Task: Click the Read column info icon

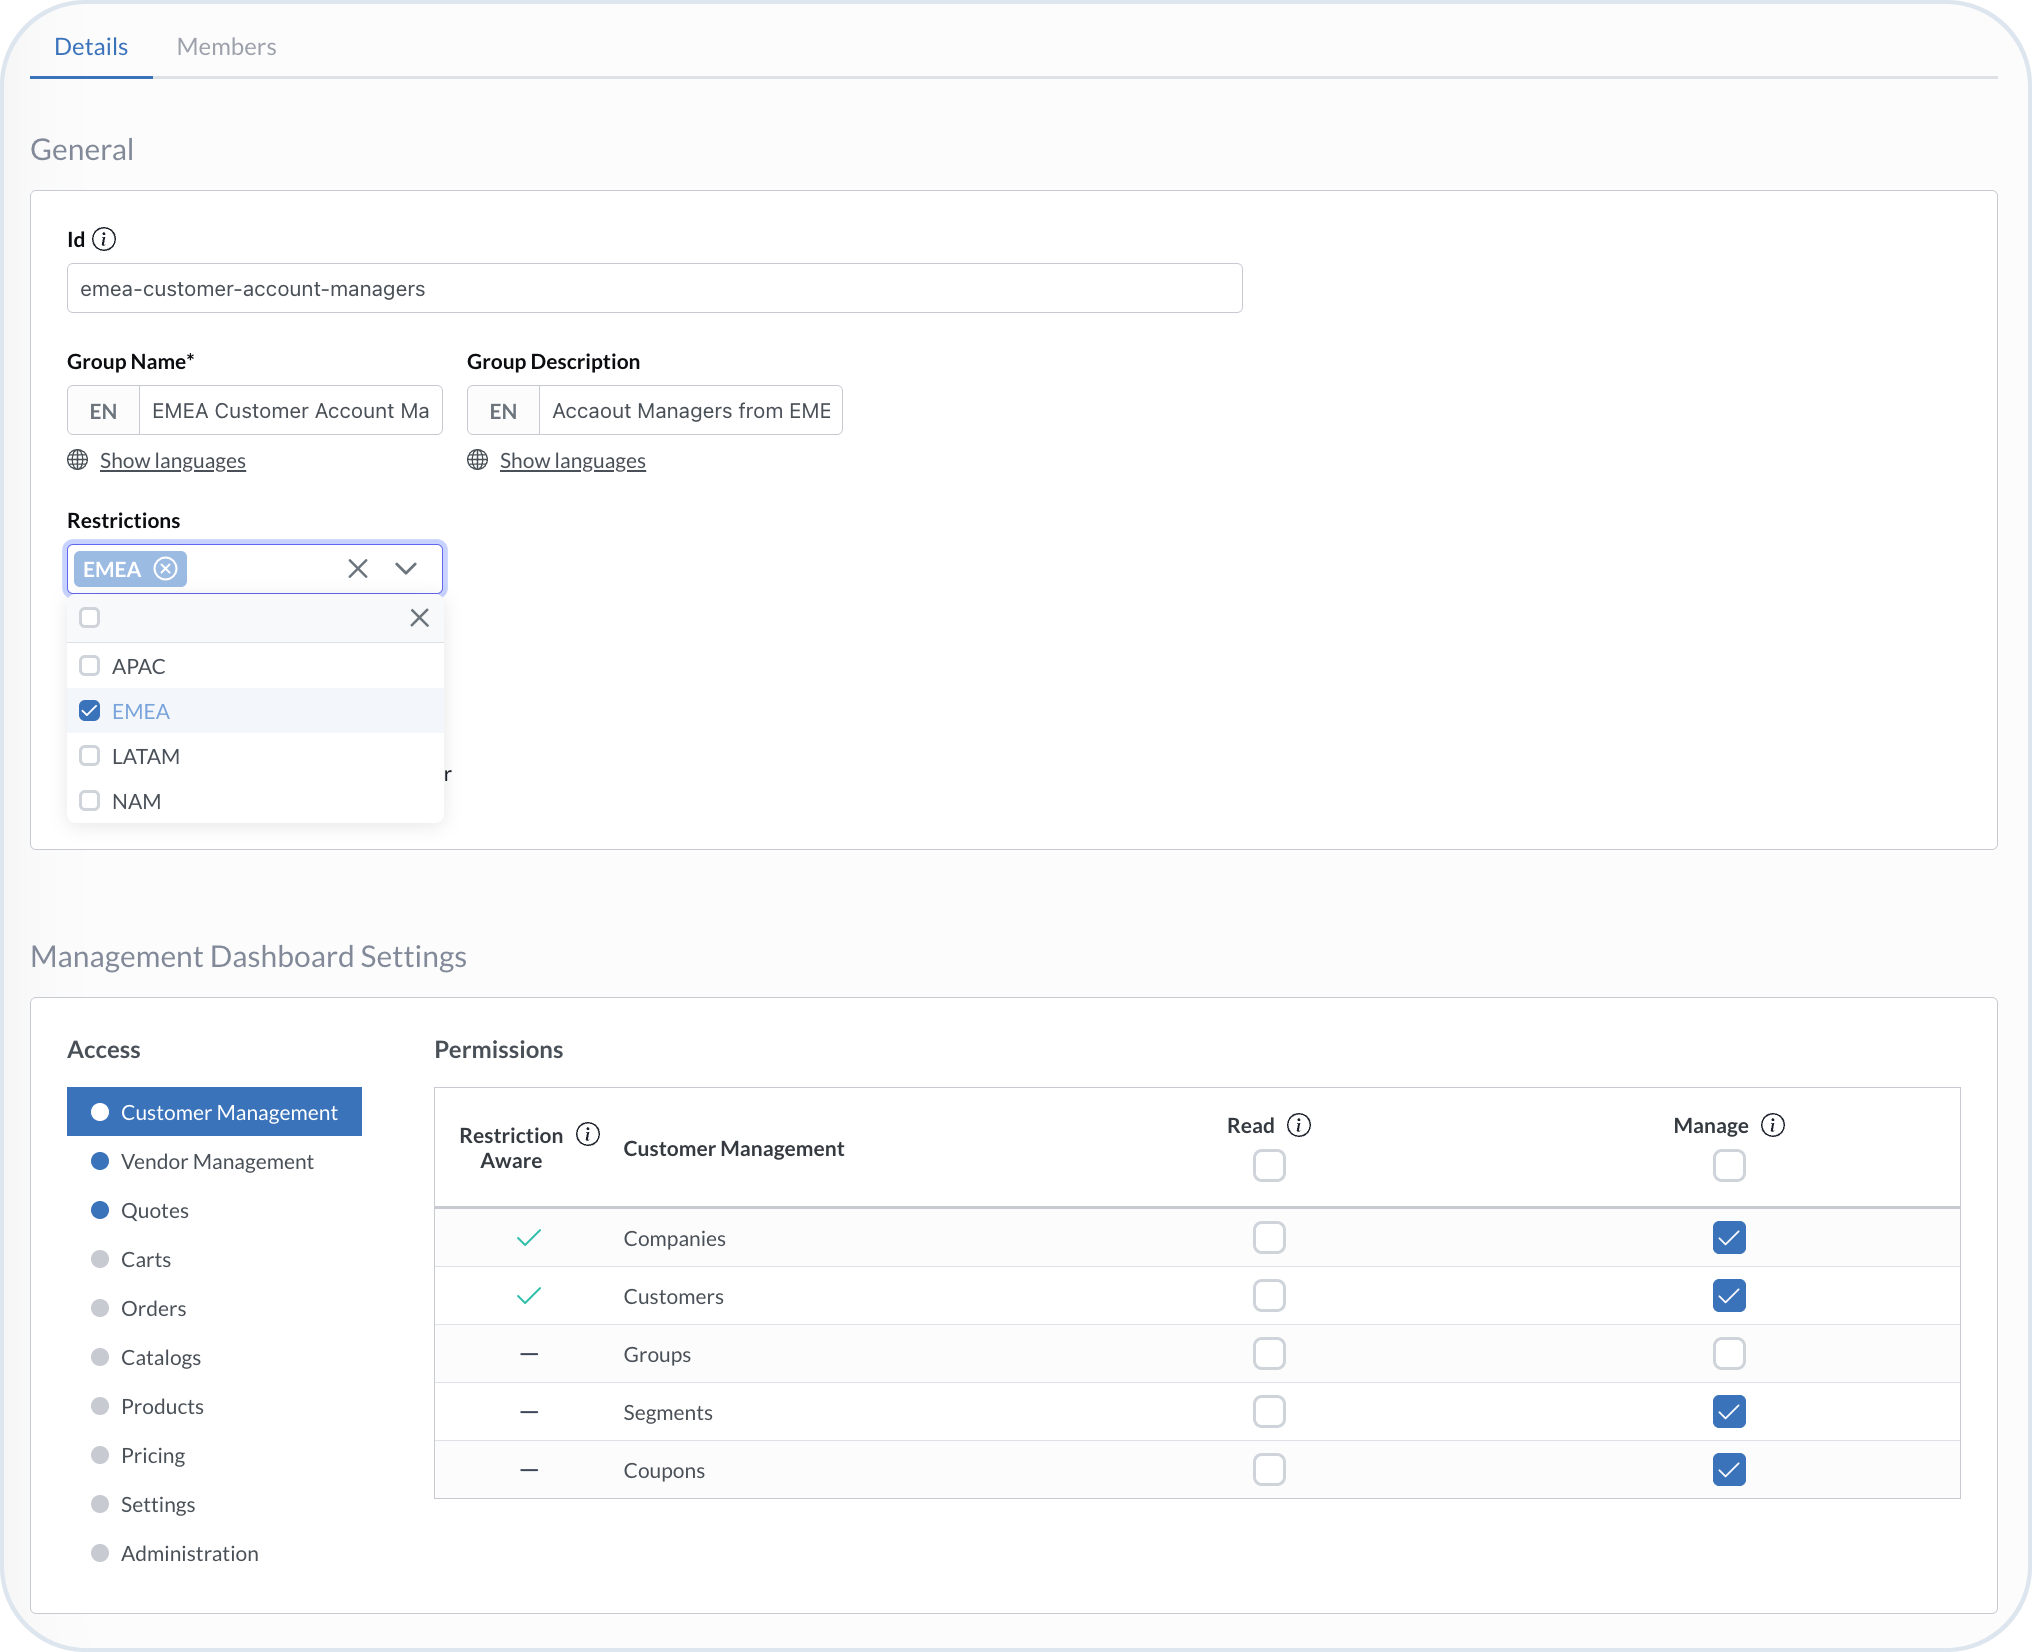Action: click(x=1300, y=1124)
